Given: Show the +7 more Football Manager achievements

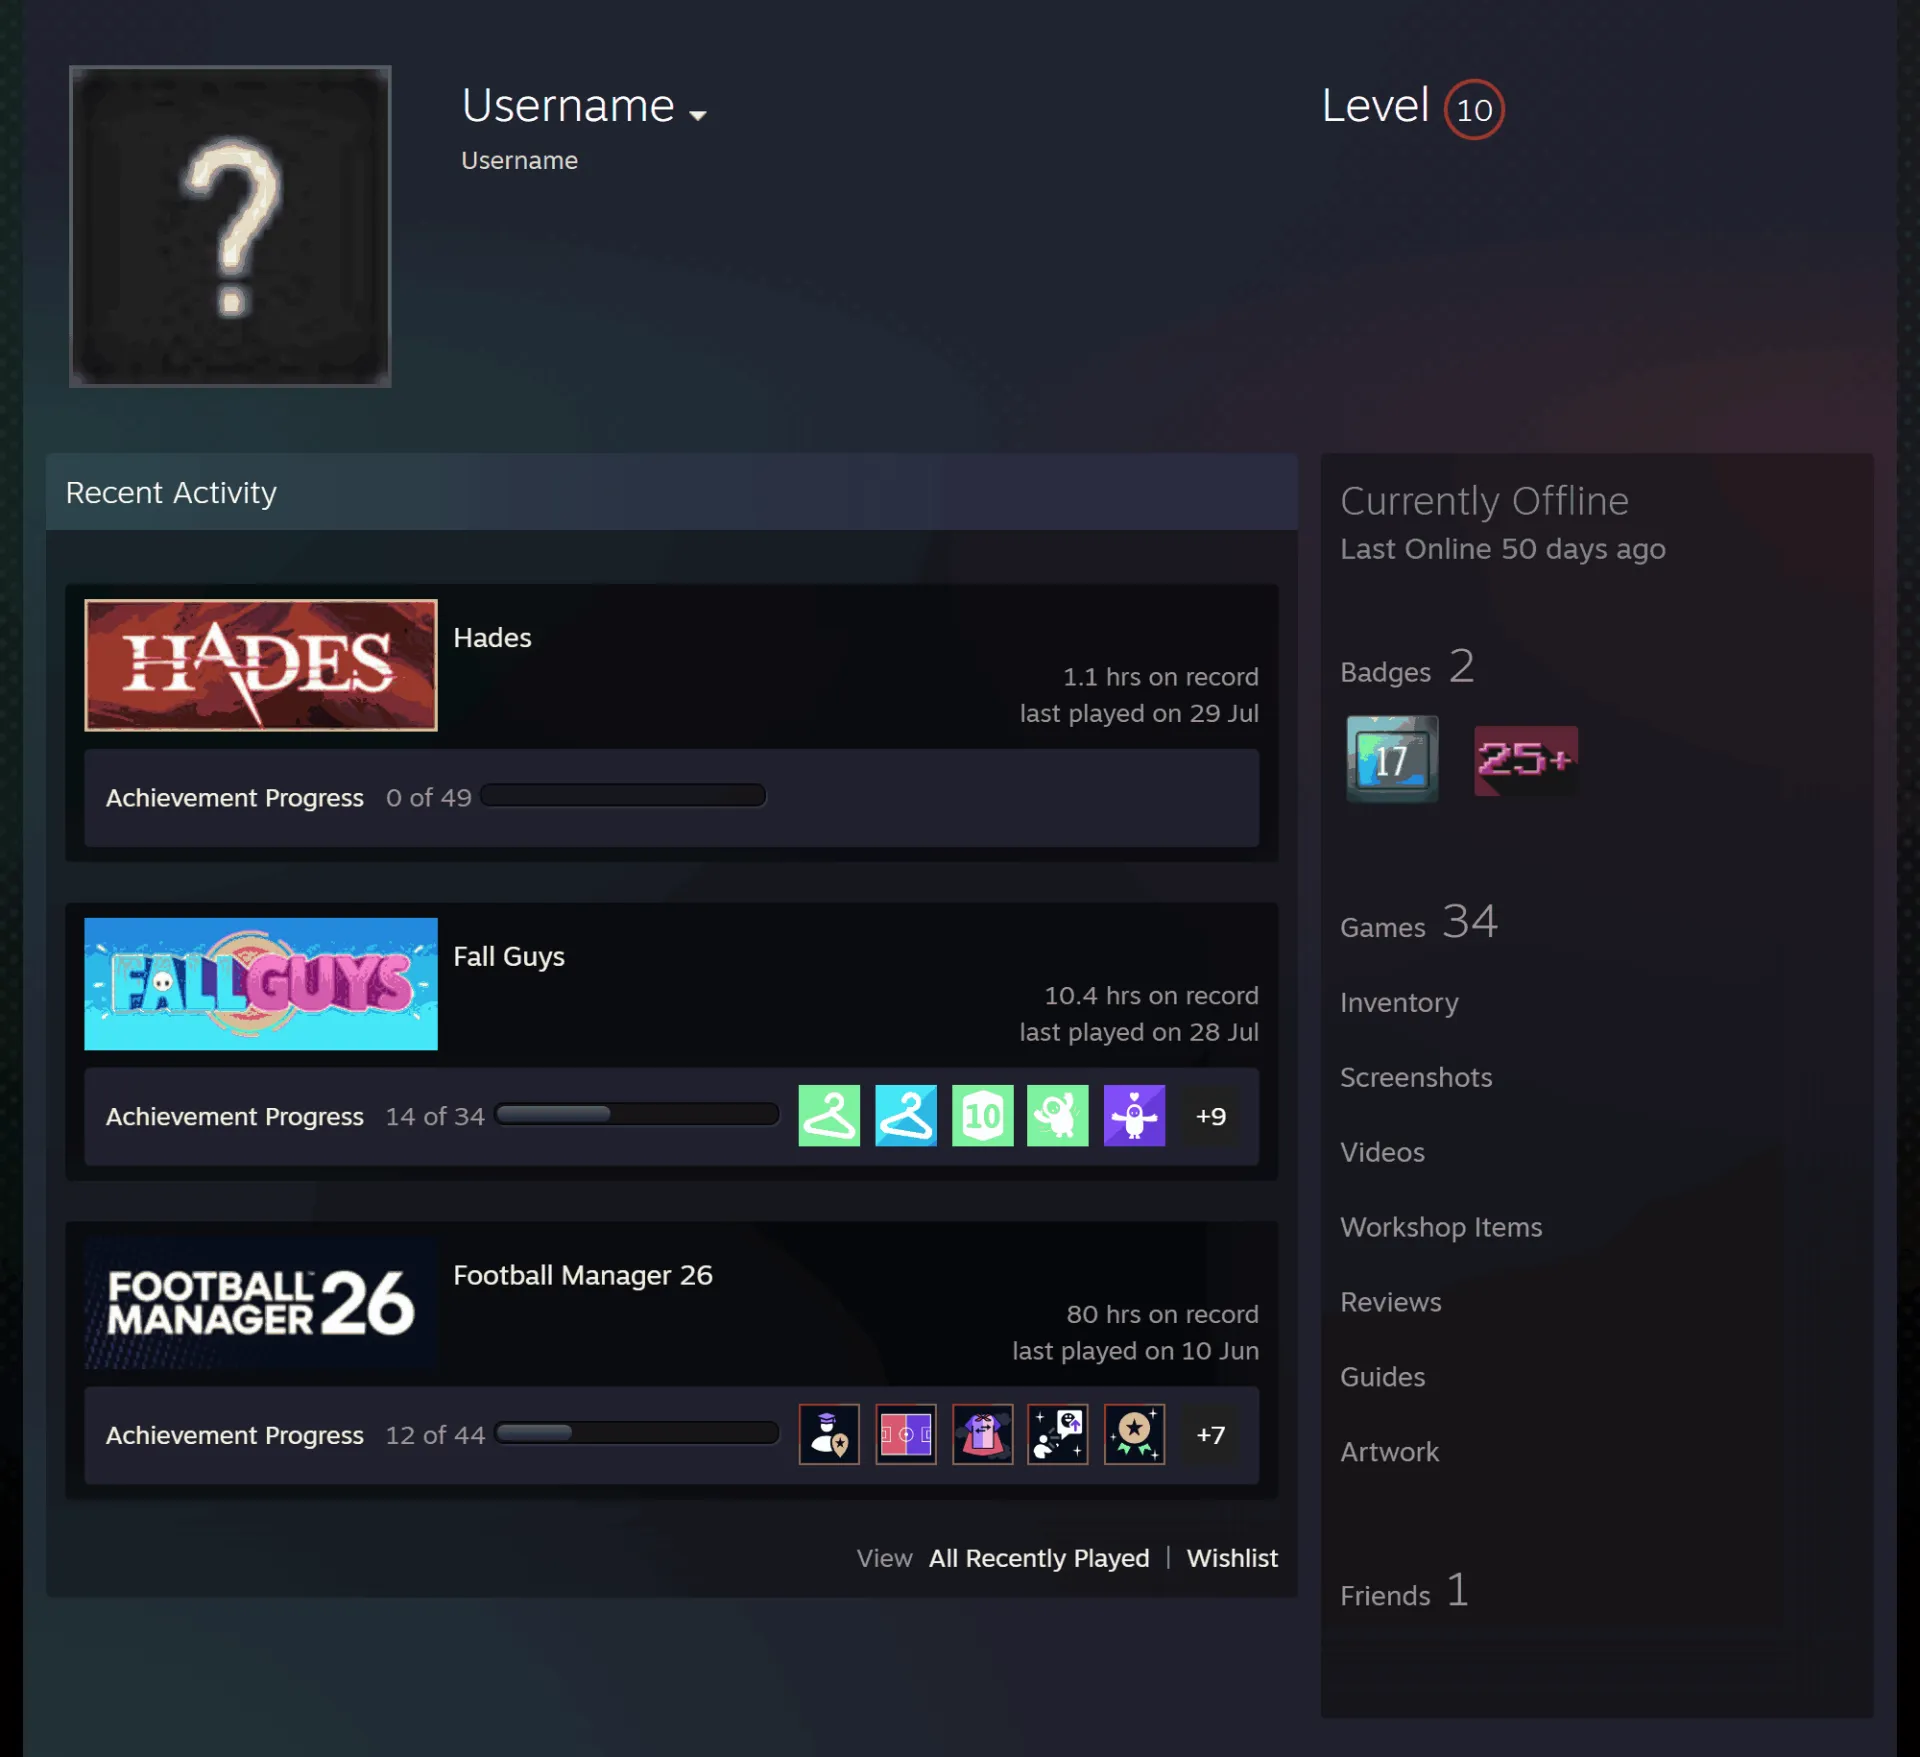Looking at the screenshot, I should tap(1211, 1434).
